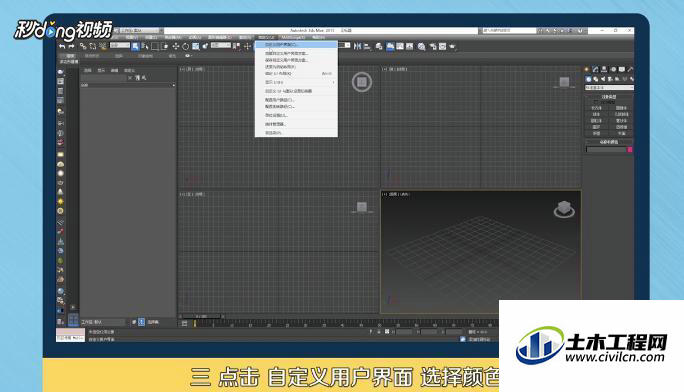The height and width of the screenshot is (392, 684).
Task: Open the MAXScript menu in menu bar
Action: pos(293,37)
